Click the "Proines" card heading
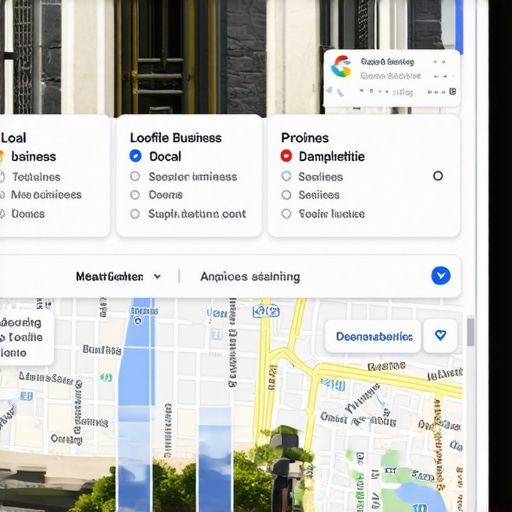 [x=305, y=138]
